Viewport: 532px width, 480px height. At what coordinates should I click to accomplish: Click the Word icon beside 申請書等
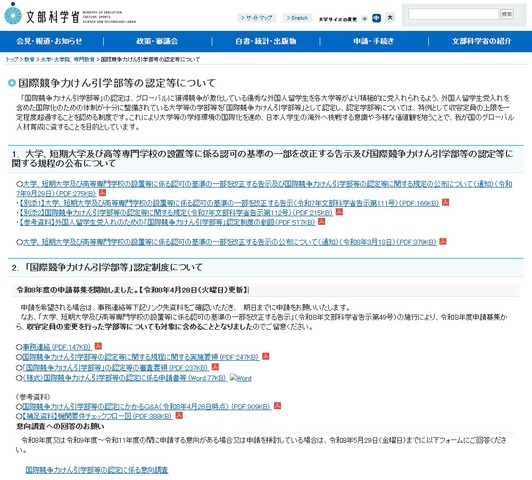coord(241,378)
